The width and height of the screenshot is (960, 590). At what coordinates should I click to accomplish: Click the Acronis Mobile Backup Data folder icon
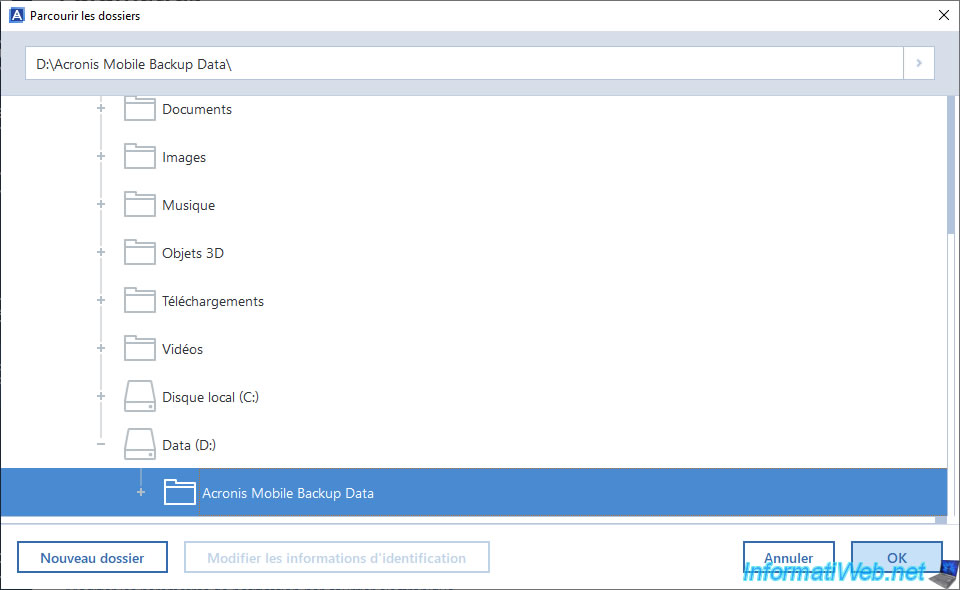(x=179, y=492)
